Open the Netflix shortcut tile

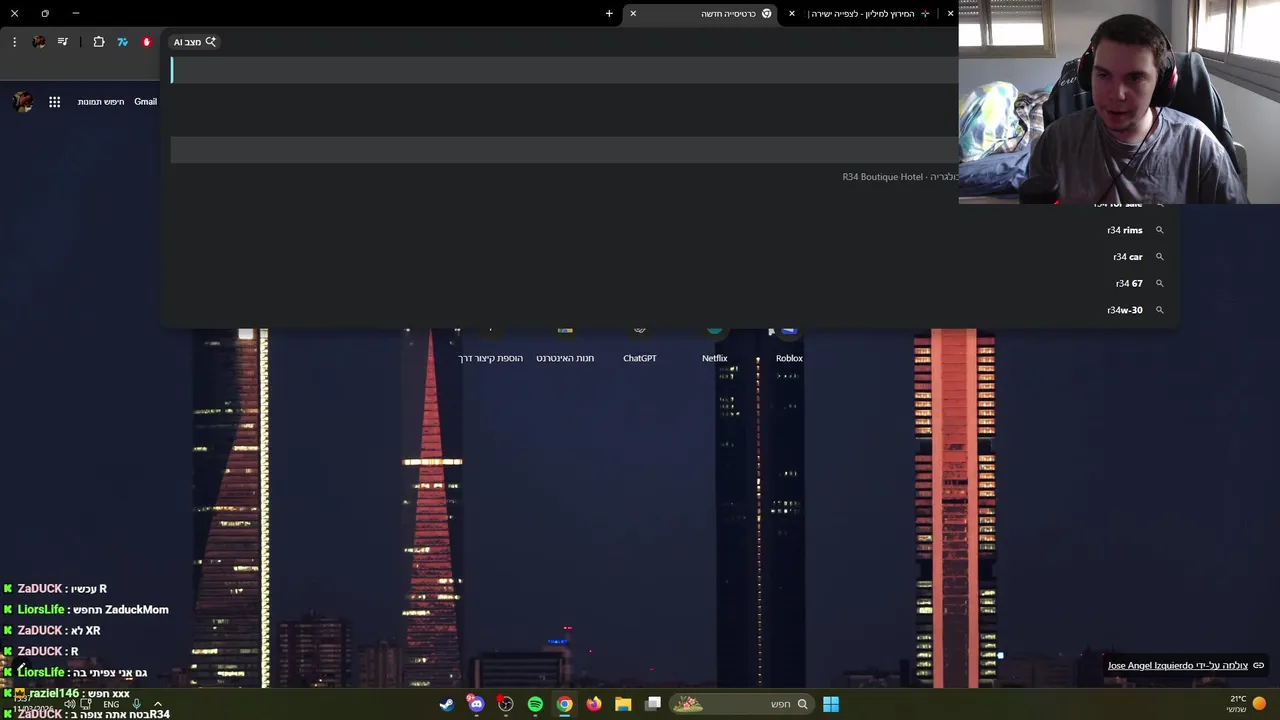pyautogui.click(x=714, y=345)
